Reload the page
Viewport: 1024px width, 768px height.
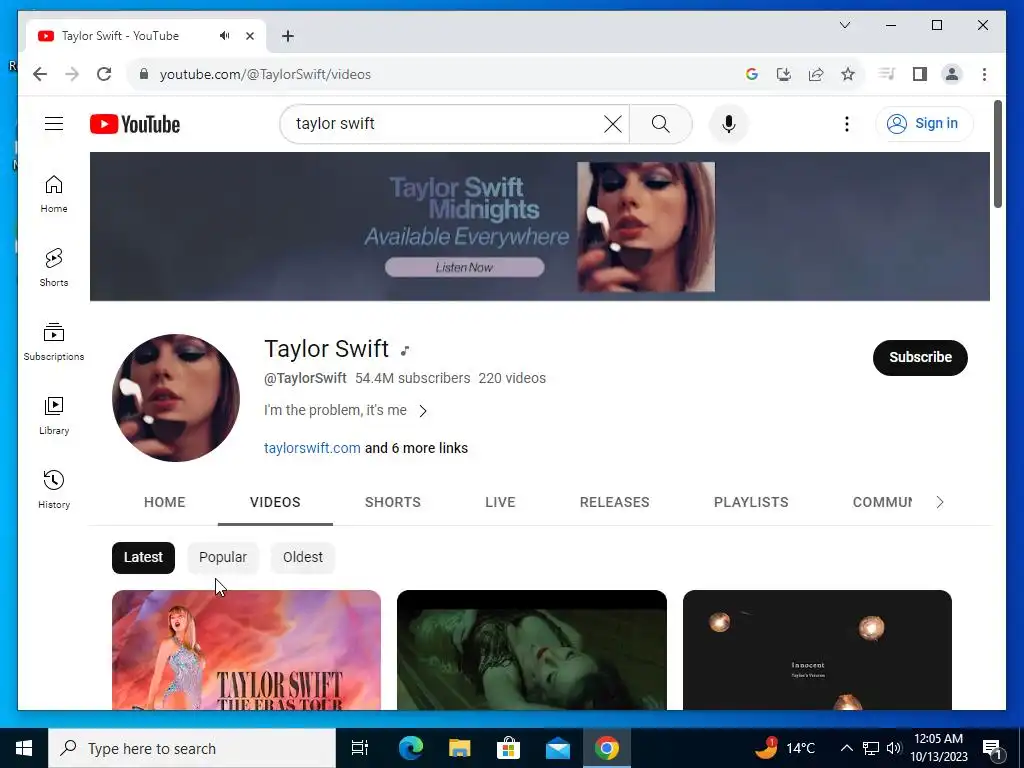tap(104, 74)
